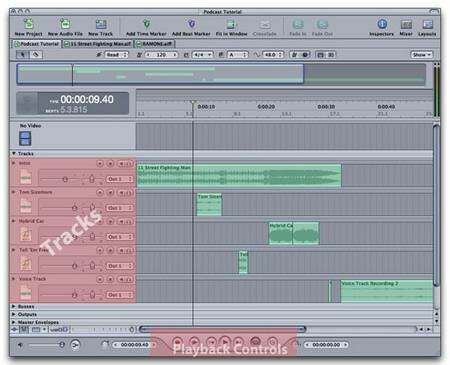Select the Voice Track Recording 2 clip
This screenshot has height=365, width=450.
coord(387,291)
